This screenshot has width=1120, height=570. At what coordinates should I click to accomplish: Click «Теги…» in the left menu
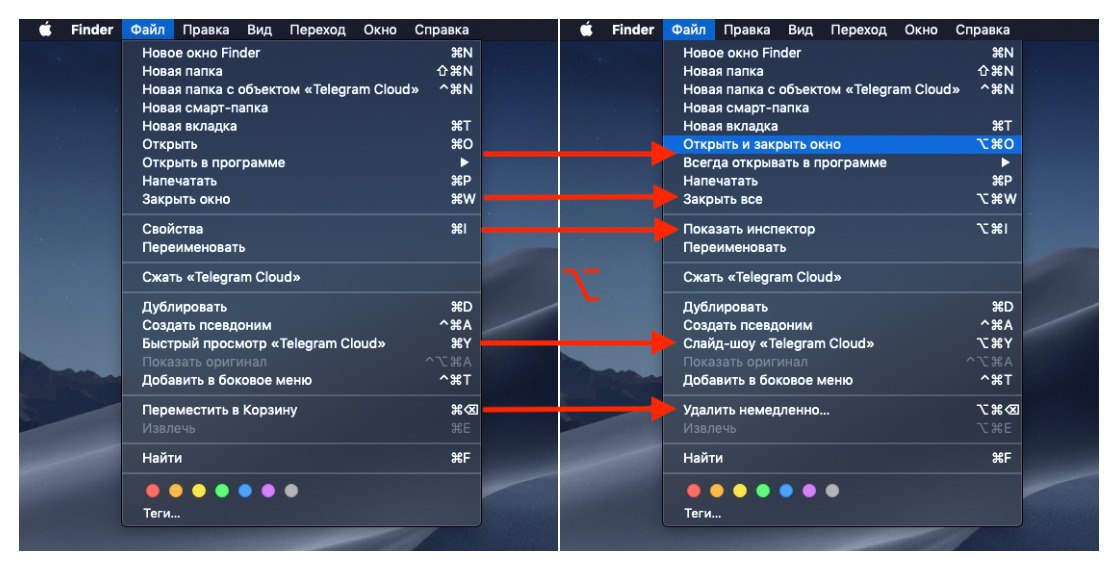[161, 513]
